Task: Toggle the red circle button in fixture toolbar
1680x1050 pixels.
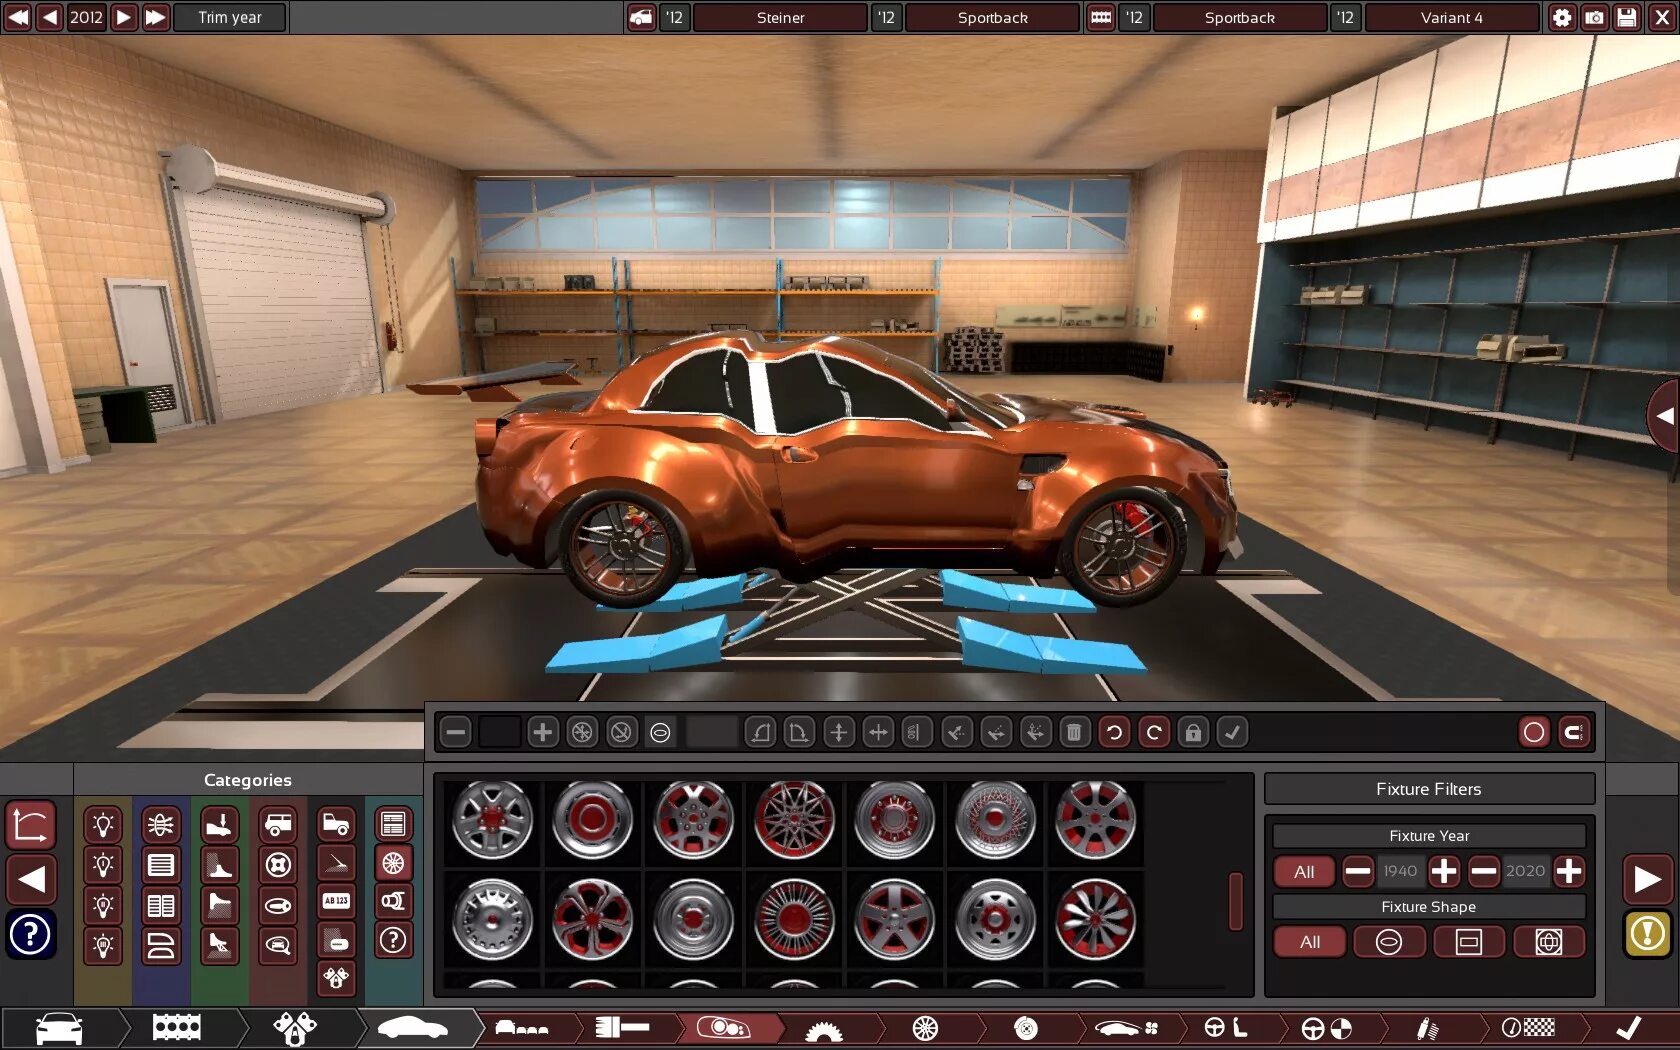Action: [1533, 733]
